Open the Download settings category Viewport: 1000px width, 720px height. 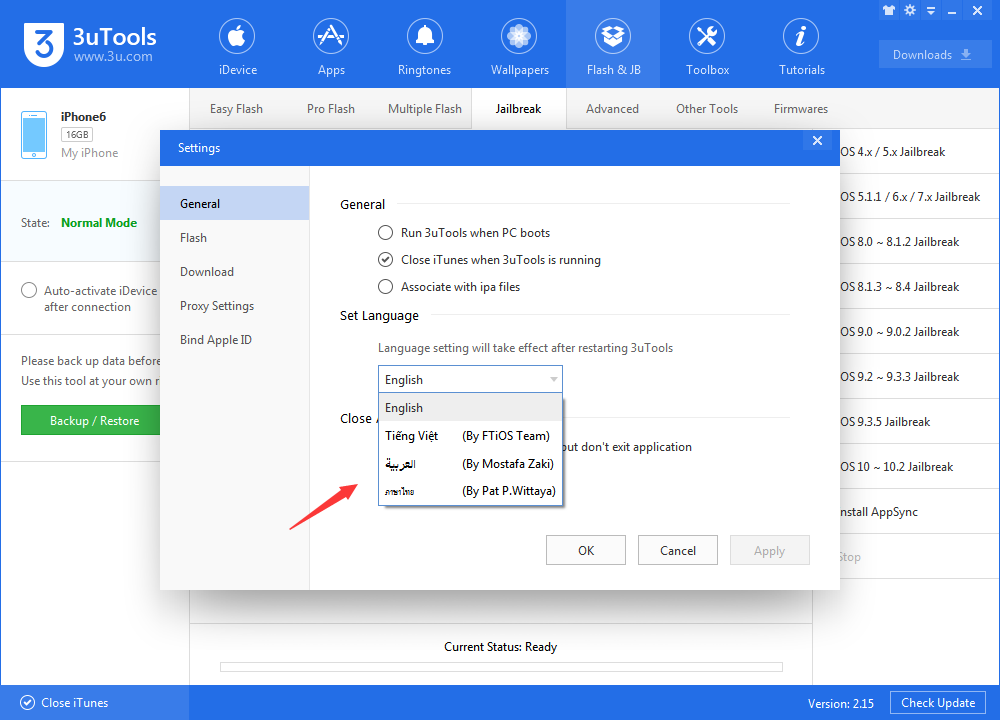(235, 272)
